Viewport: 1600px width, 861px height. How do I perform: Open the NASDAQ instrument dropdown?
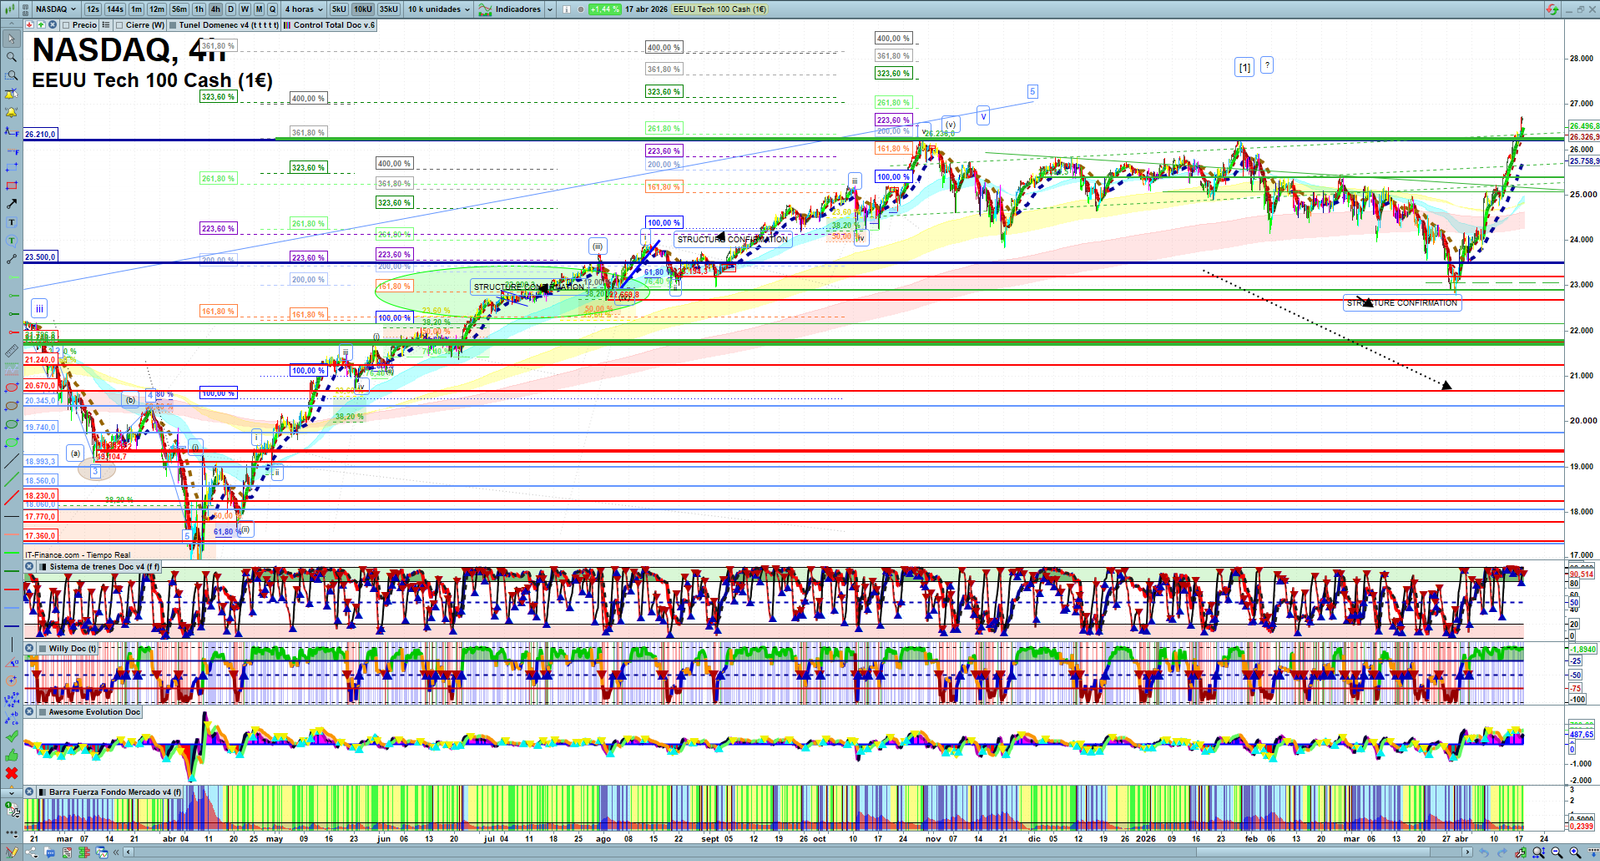tap(55, 9)
